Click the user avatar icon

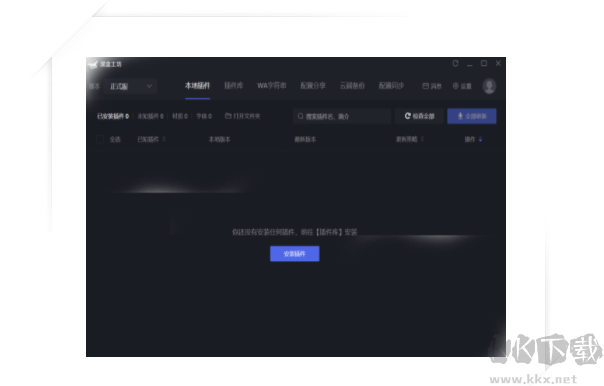click(x=489, y=86)
